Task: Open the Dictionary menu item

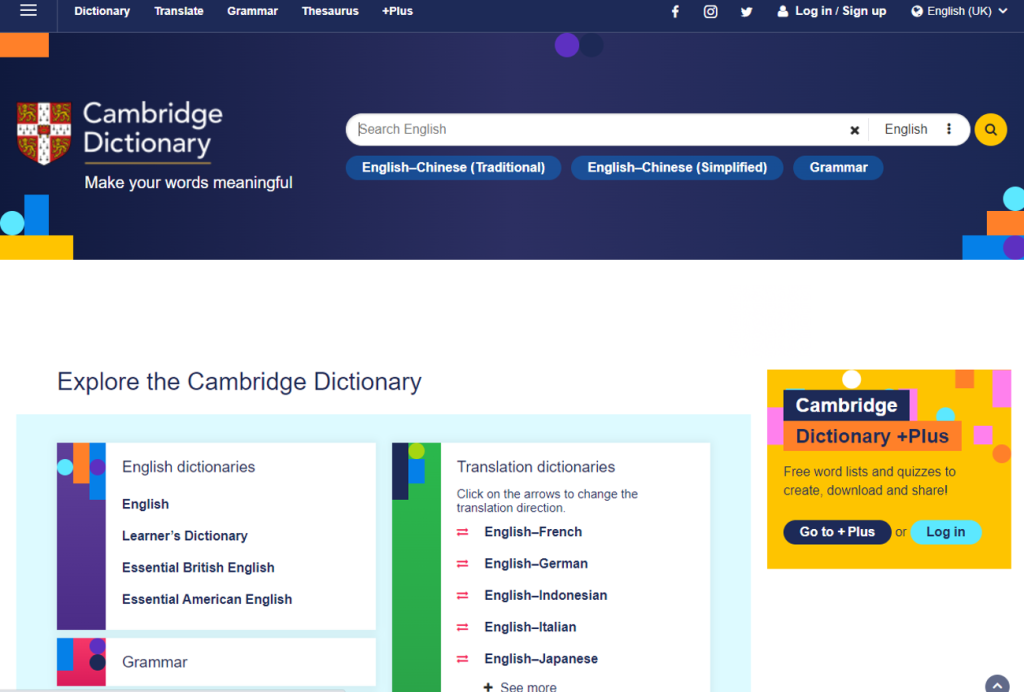Action: tap(102, 11)
